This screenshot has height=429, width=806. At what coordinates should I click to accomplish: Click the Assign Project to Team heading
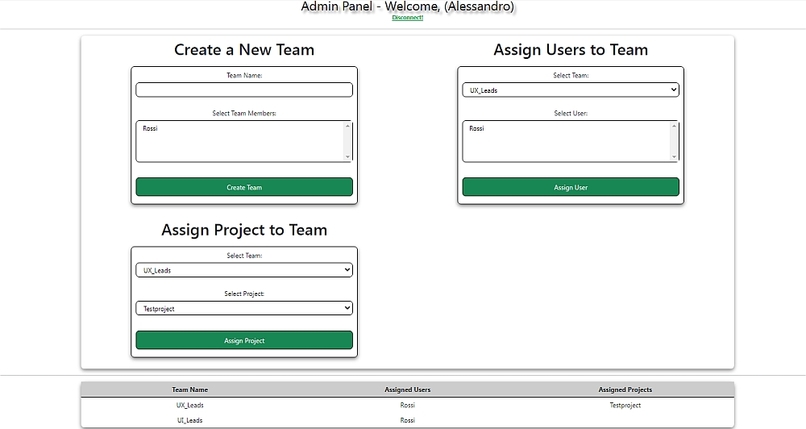pos(244,230)
